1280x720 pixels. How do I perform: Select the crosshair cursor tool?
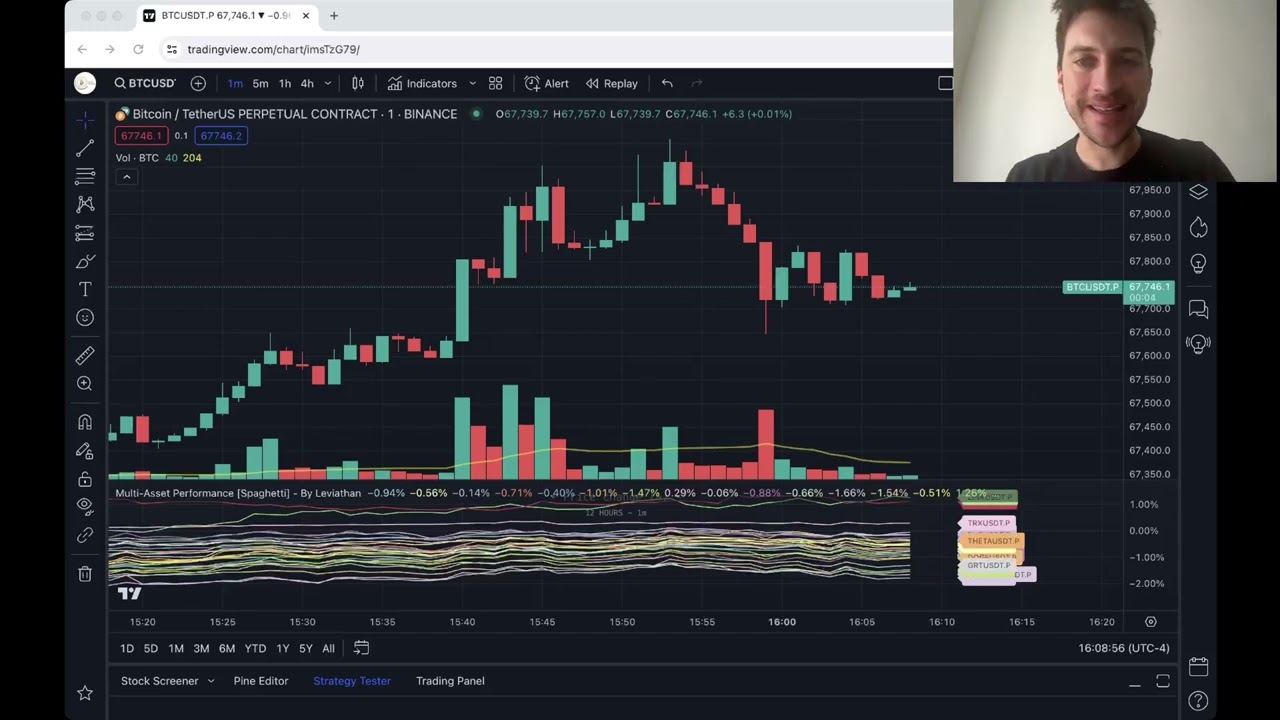(85, 120)
